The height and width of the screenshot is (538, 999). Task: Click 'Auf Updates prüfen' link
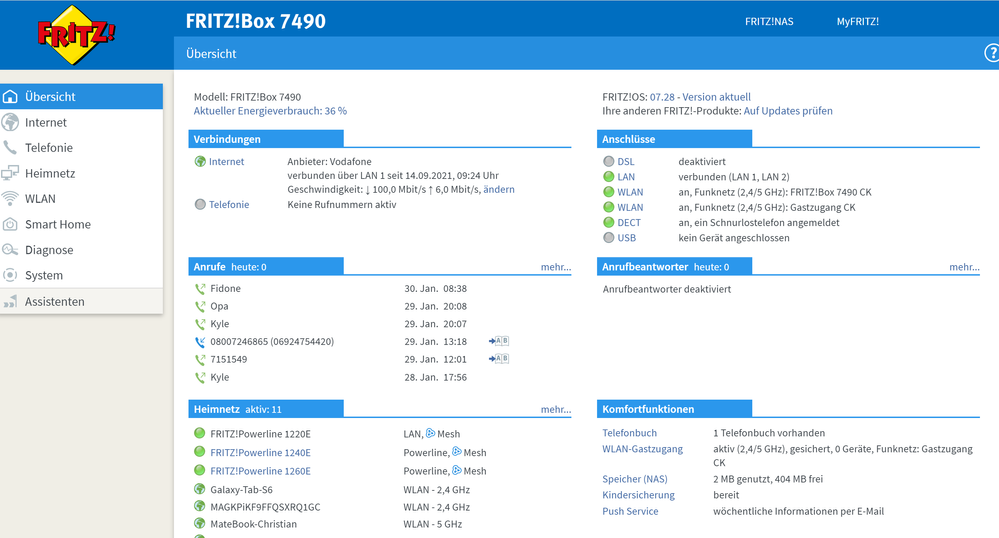(x=787, y=111)
